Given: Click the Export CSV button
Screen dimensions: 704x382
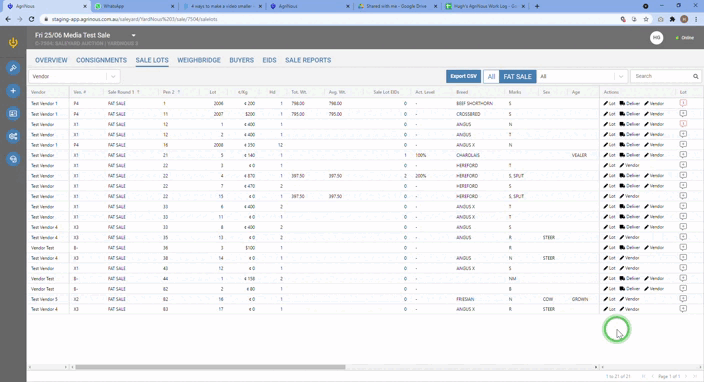Looking at the screenshot, I should [463, 76].
